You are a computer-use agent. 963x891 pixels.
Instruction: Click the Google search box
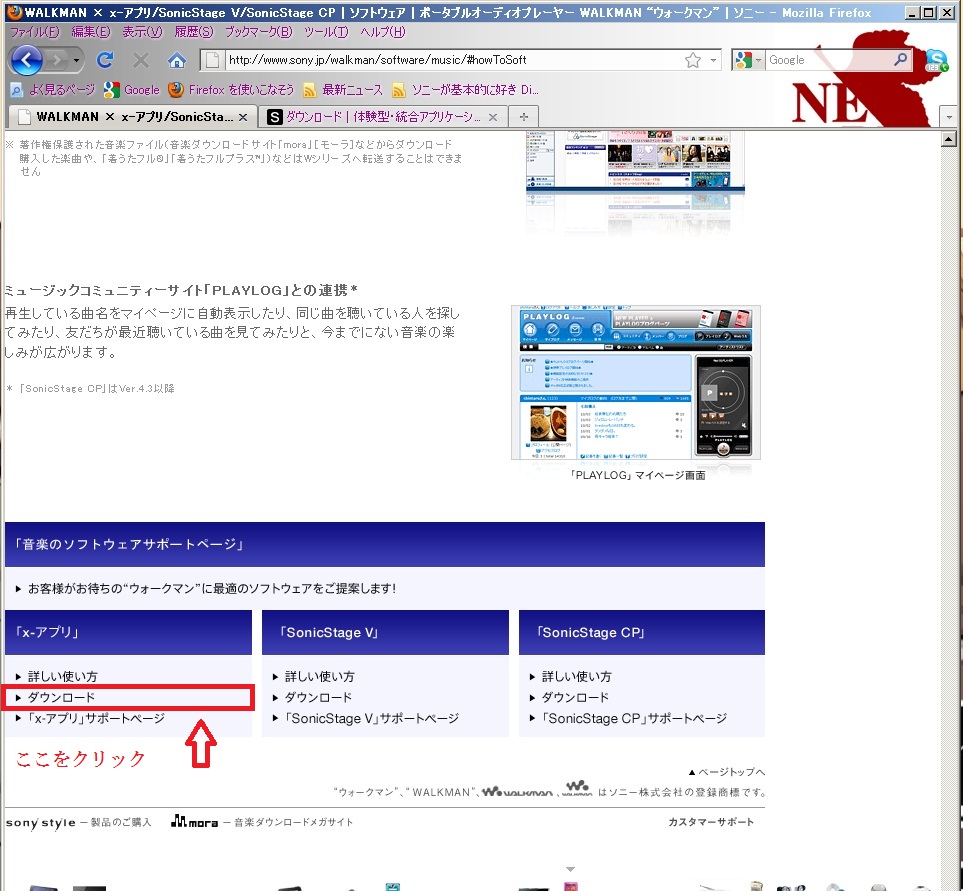[828, 60]
